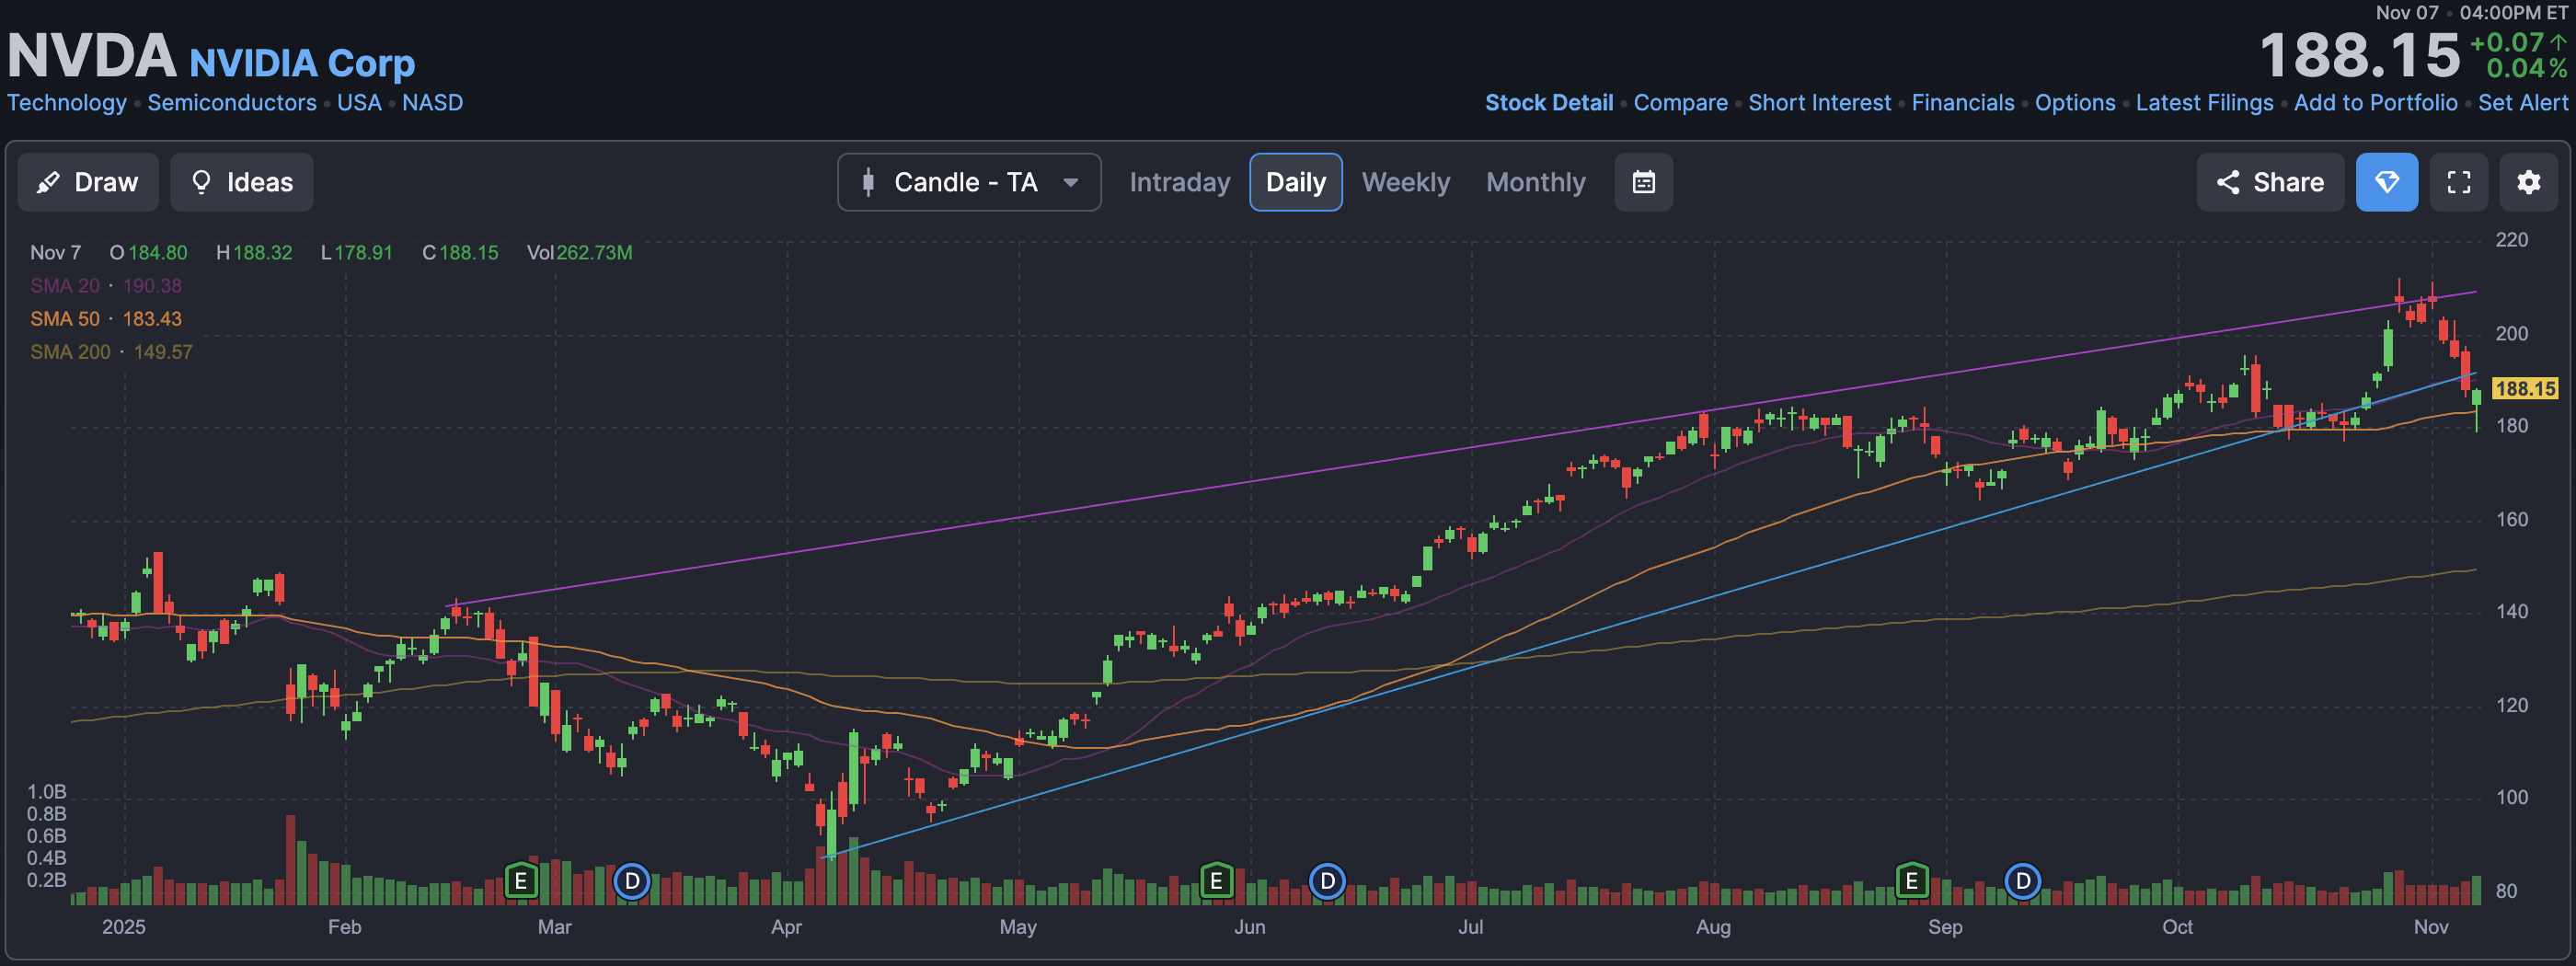The image size is (2576, 966).
Task: Open the Technology sector link
Action: (67, 103)
